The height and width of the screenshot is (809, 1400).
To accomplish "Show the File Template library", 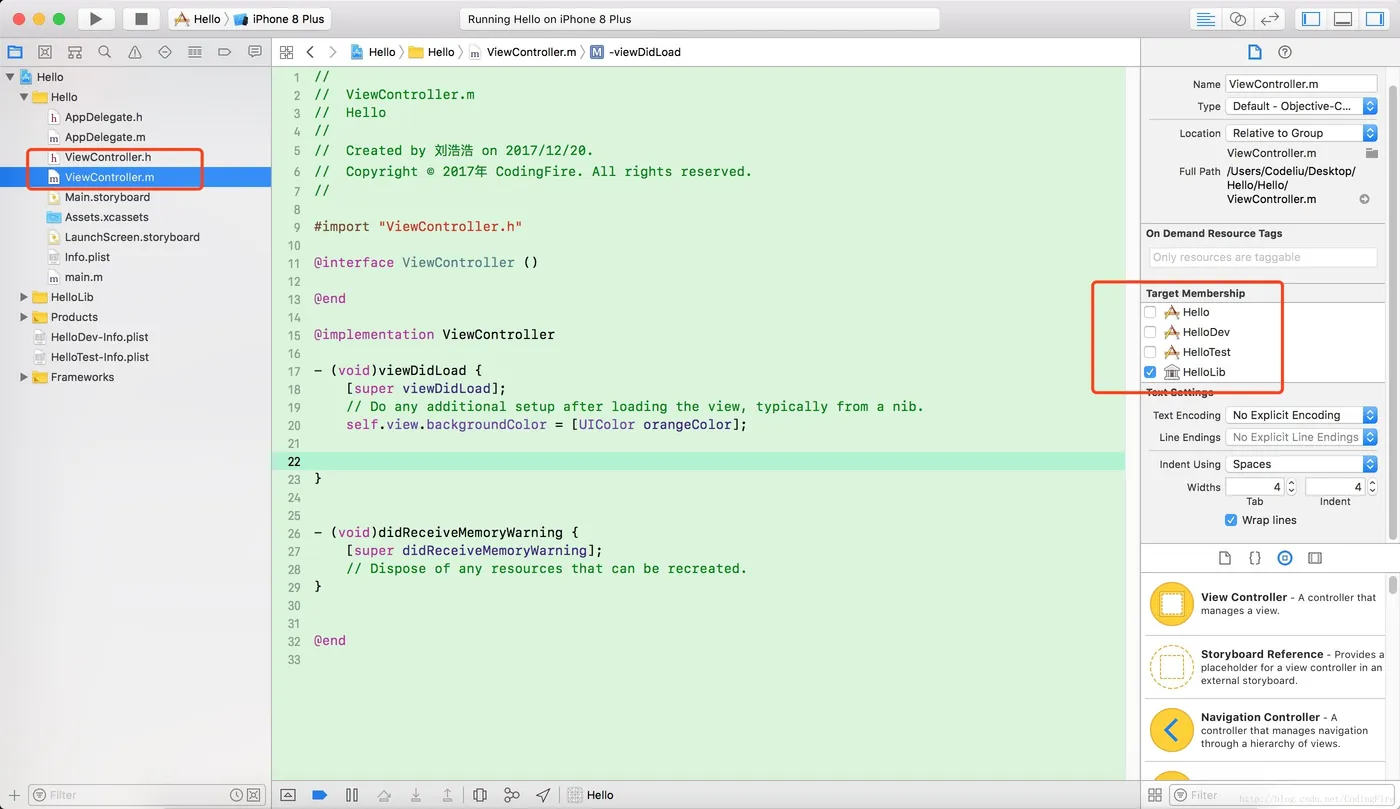I will pyautogui.click(x=1225, y=558).
